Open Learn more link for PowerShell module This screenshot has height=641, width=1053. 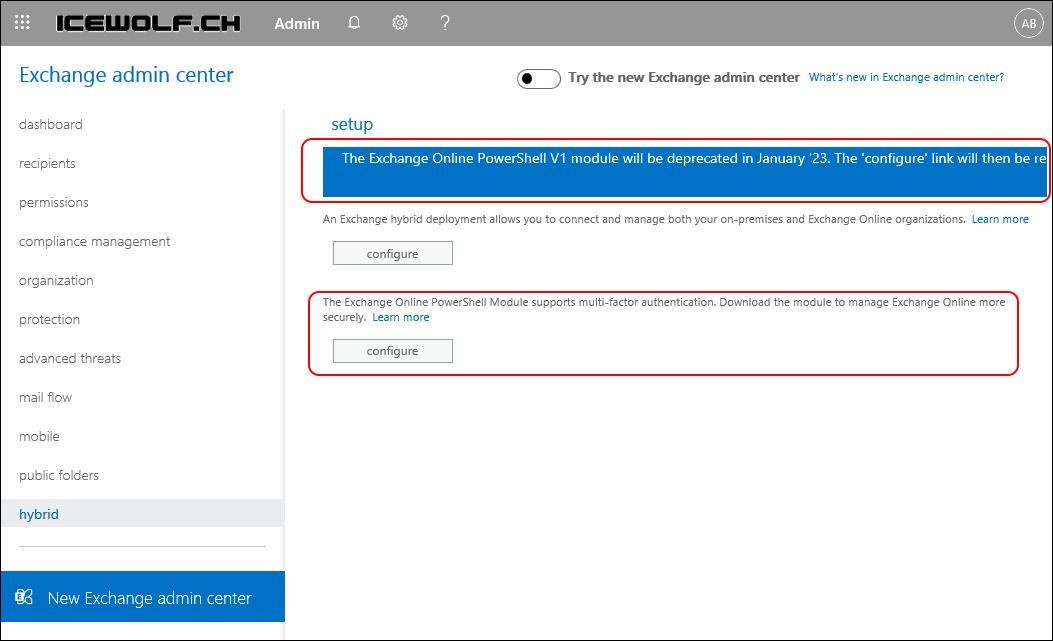click(x=401, y=317)
